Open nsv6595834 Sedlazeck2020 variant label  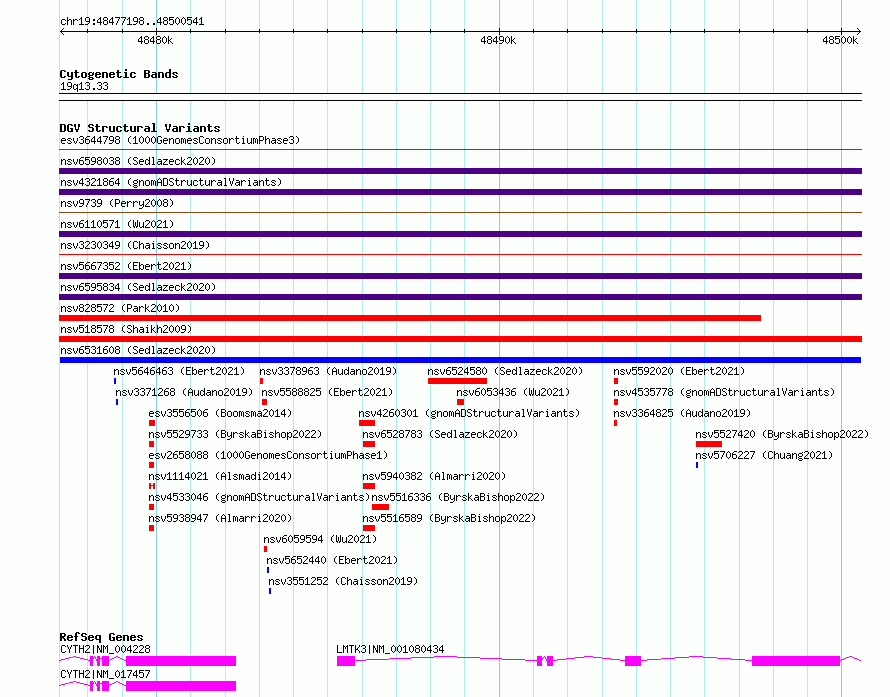pyautogui.click(x=138, y=287)
